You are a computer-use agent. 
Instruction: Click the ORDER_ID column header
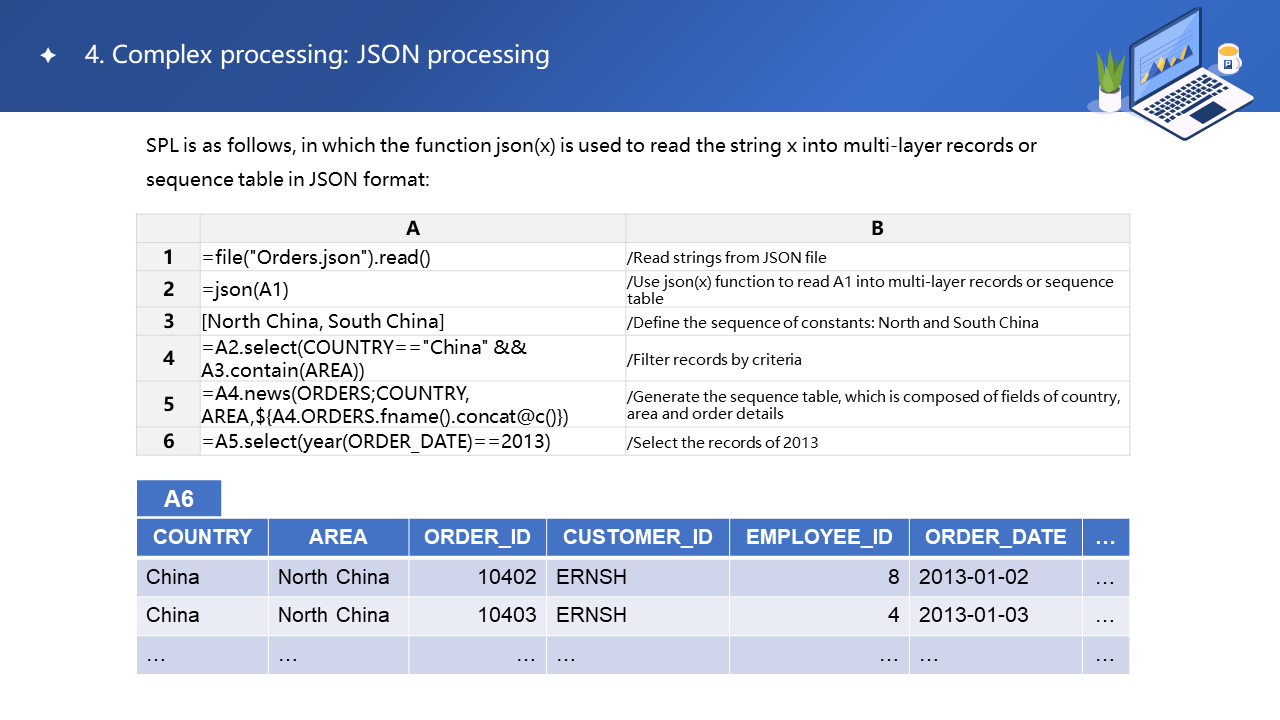click(x=477, y=537)
